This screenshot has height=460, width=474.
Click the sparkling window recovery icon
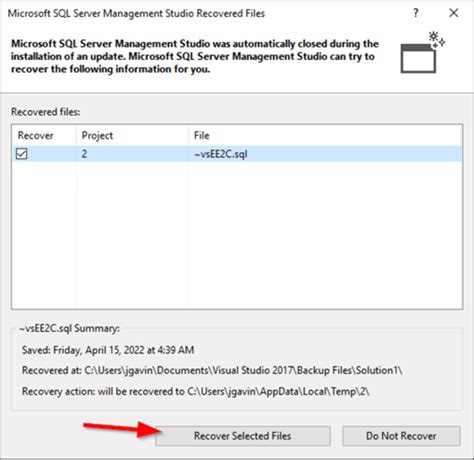tap(422, 52)
